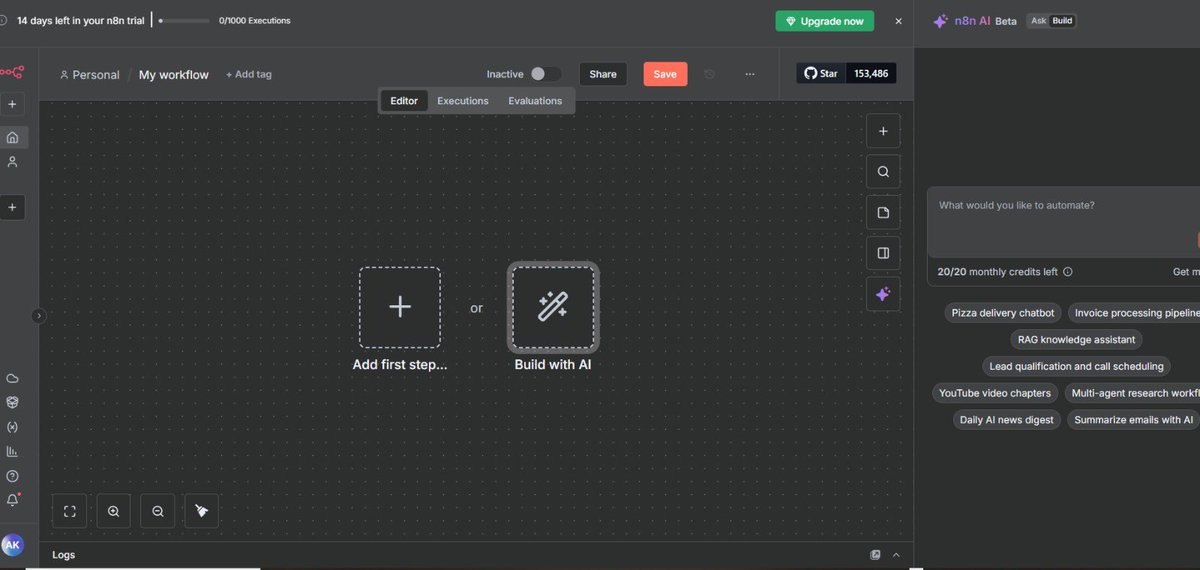The image size is (1200, 570).
Task: Click the Build with AI box
Action: [x=553, y=307]
